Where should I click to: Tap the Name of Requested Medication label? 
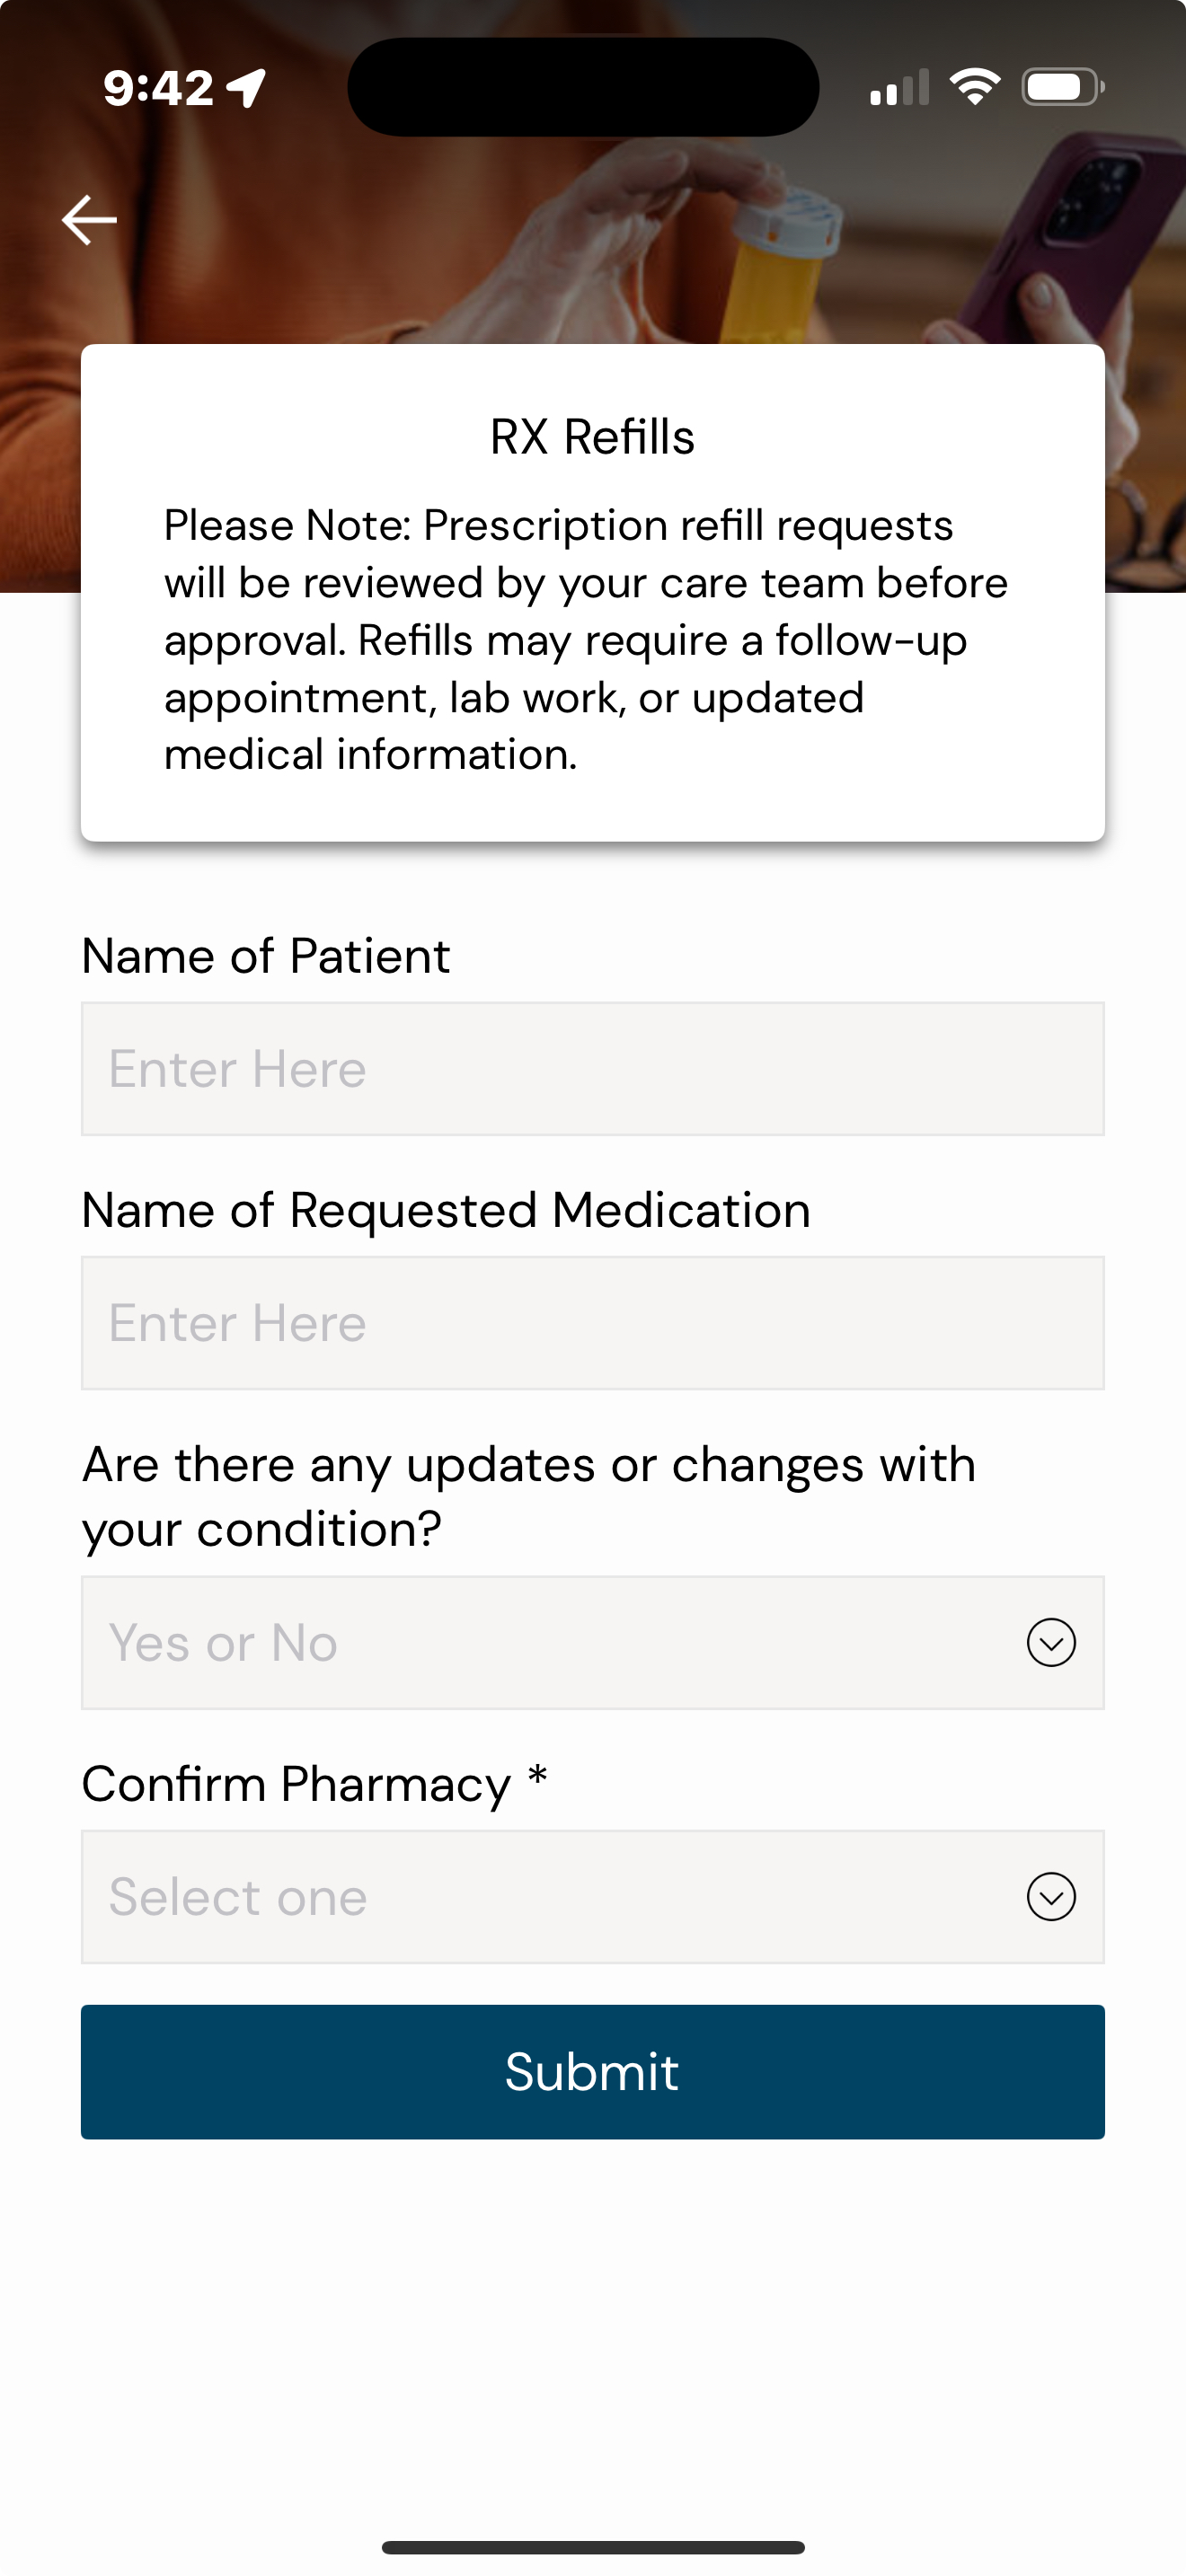(446, 1210)
